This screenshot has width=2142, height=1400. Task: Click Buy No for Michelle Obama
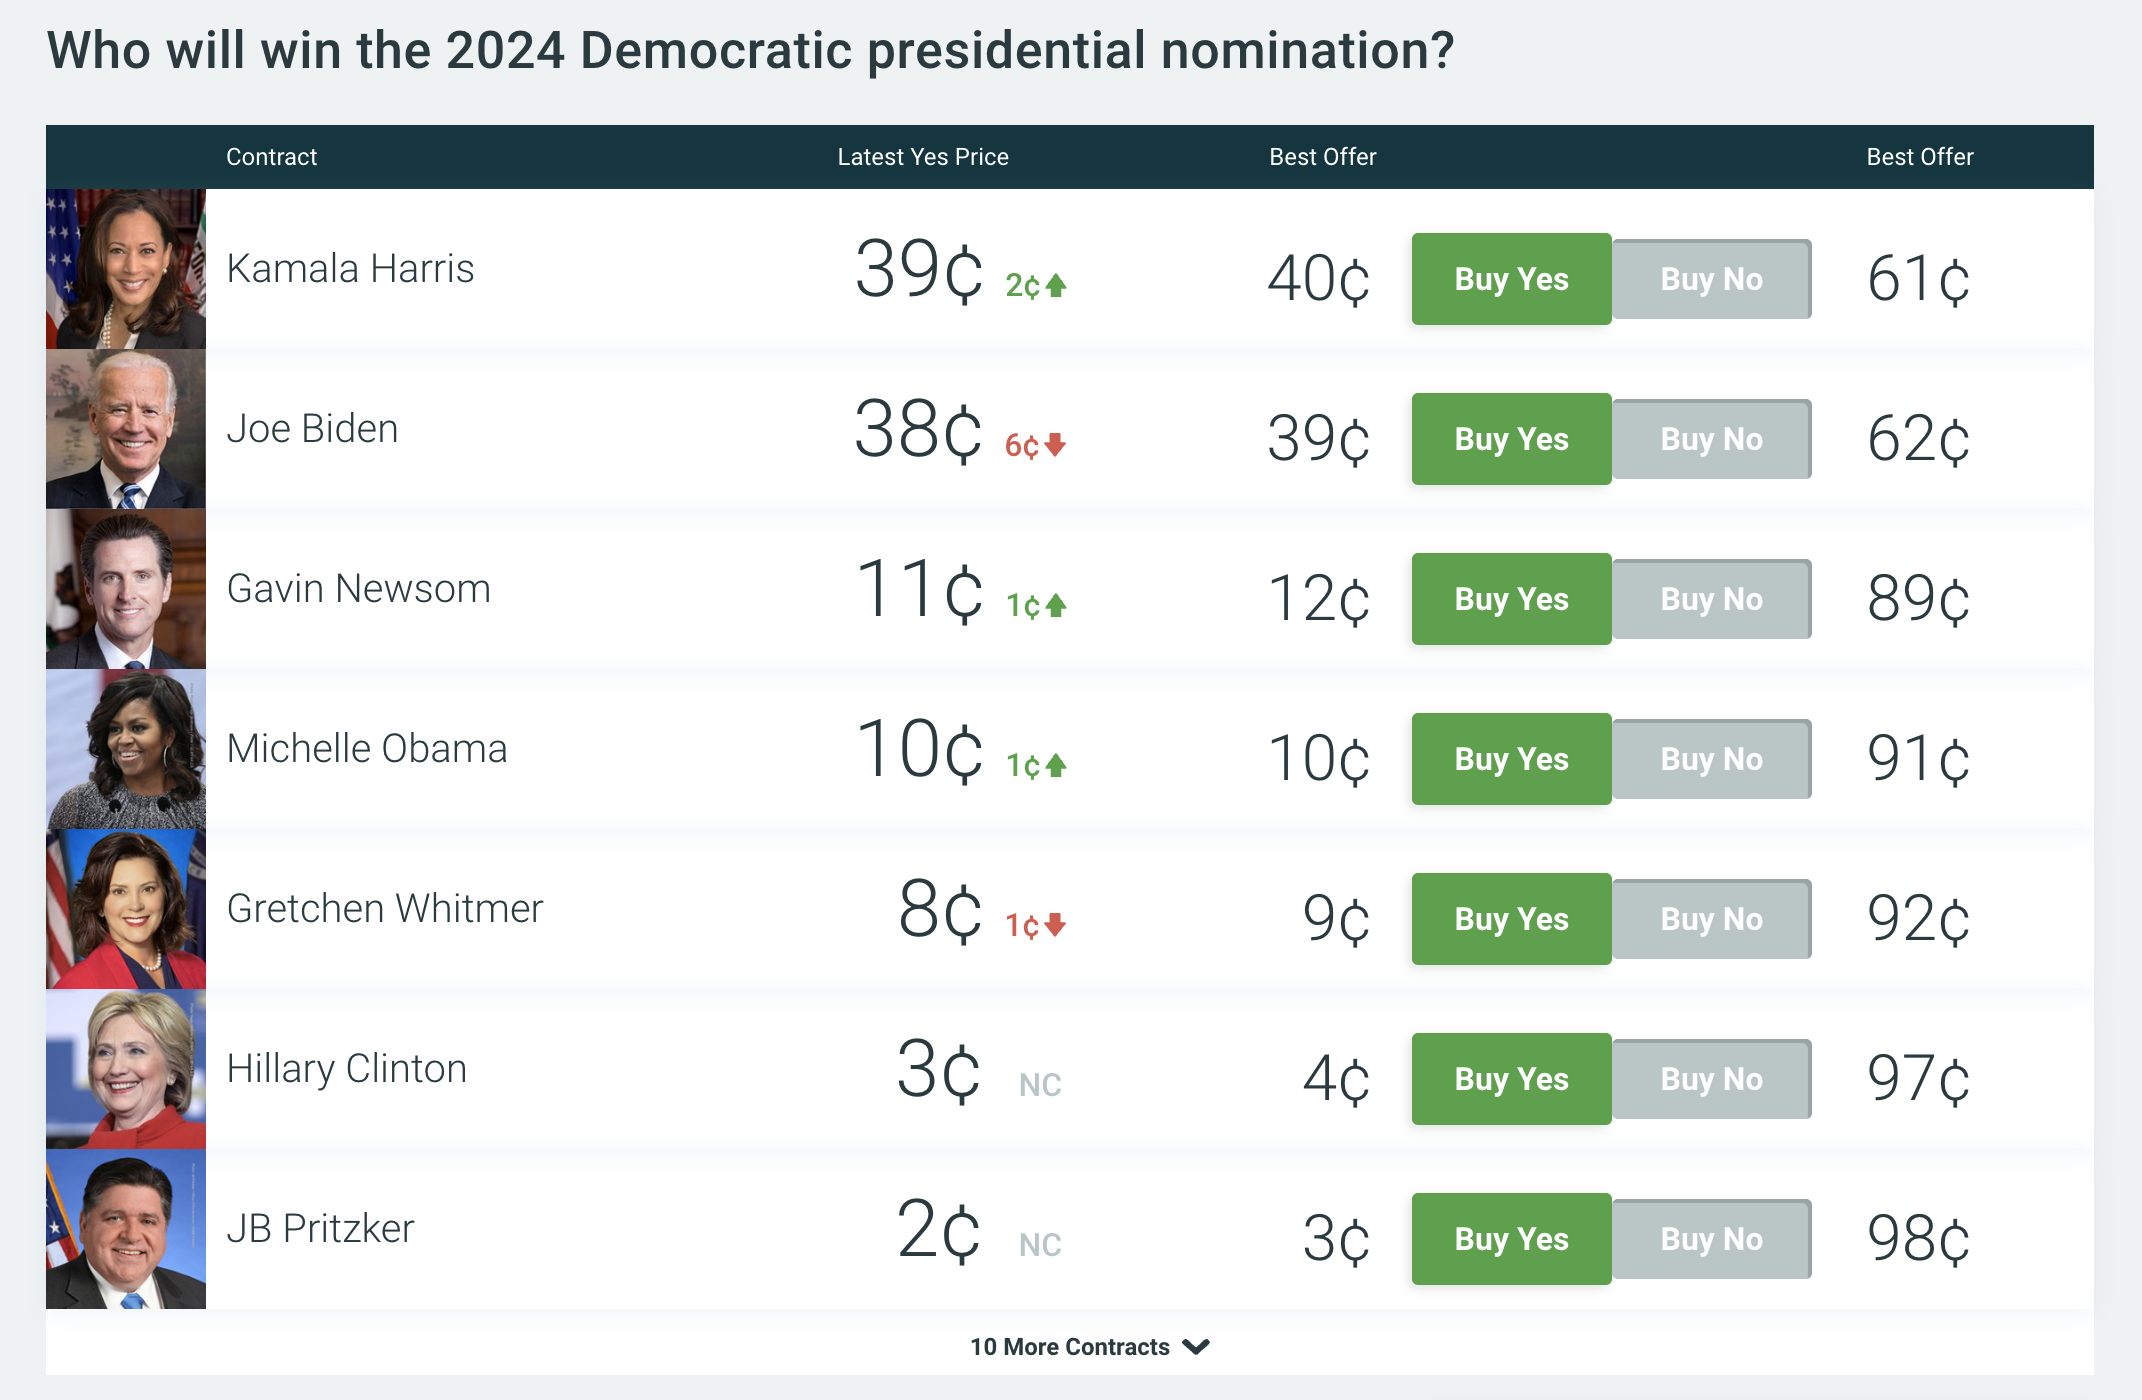tap(1711, 759)
